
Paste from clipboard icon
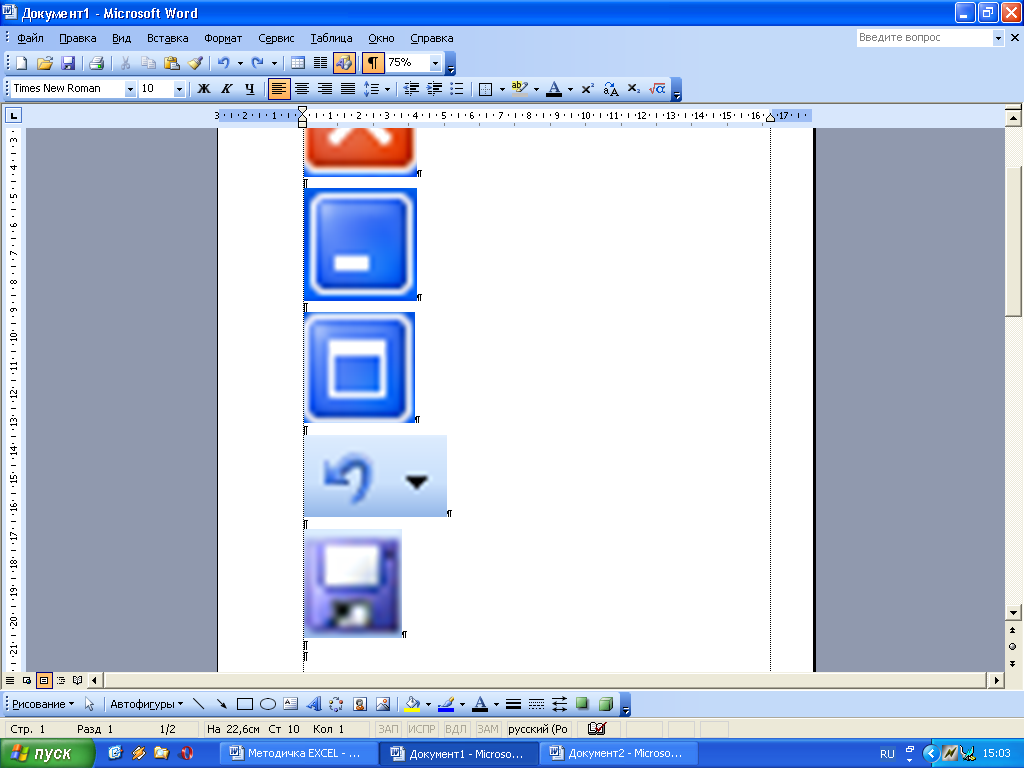[x=171, y=63]
